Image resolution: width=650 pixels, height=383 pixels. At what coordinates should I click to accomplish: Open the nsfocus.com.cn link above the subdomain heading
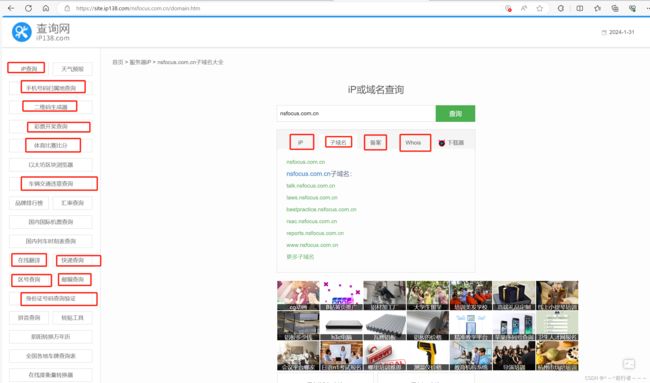306,162
